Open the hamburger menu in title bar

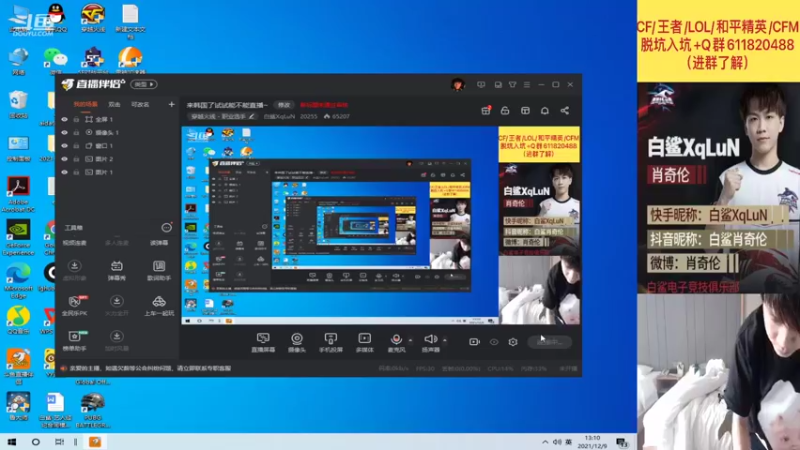click(527, 85)
